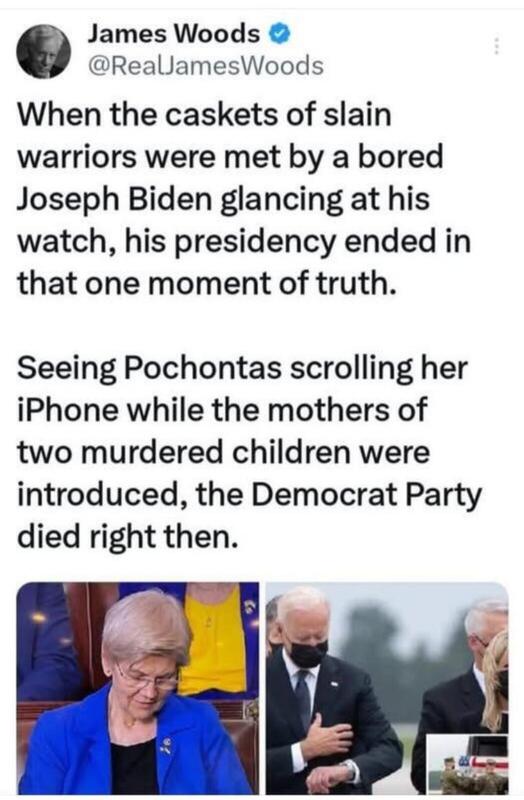Click the first paragraph about caskets of slain warriors
This screenshot has height=800, width=524.
[x=244, y=198]
